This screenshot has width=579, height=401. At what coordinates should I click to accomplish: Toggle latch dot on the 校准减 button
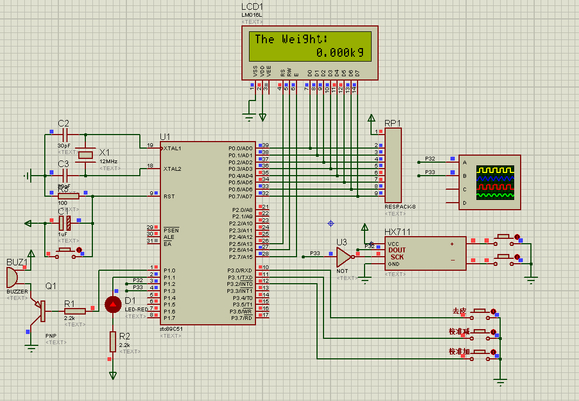[493, 332]
